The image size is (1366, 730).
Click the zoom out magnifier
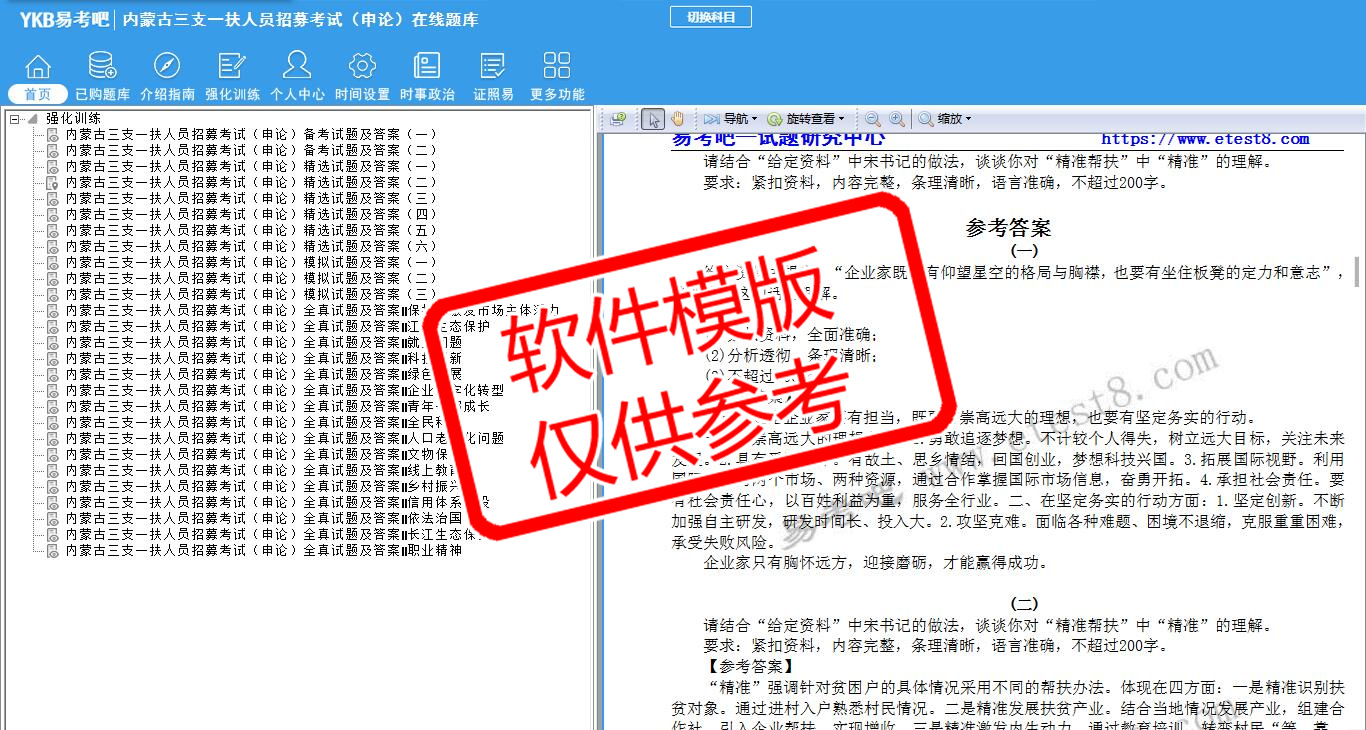pos(873,119)
